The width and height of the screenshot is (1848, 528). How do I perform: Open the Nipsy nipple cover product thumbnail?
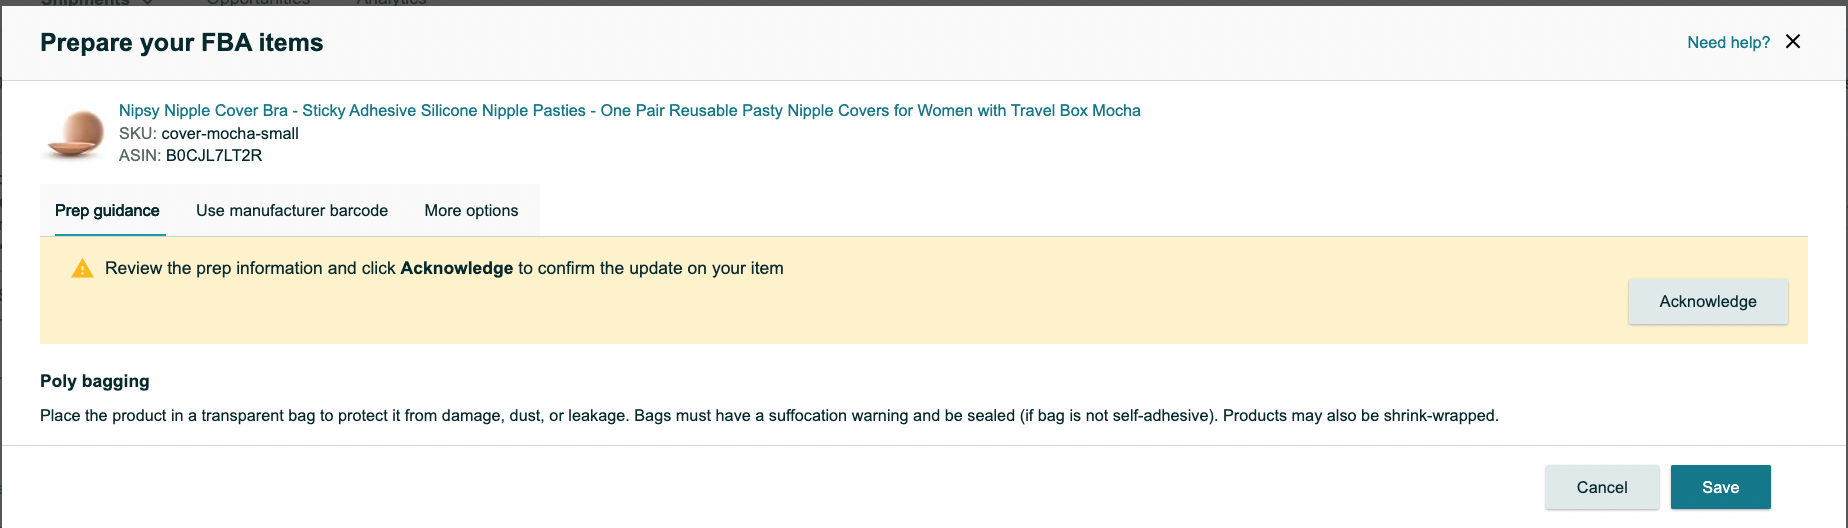point(74,133)
